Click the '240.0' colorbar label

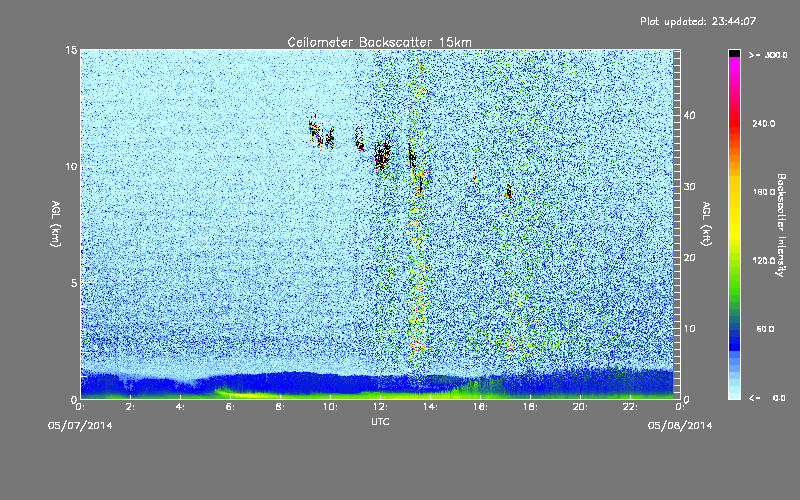pyautogui.click(x=763, y=123)
